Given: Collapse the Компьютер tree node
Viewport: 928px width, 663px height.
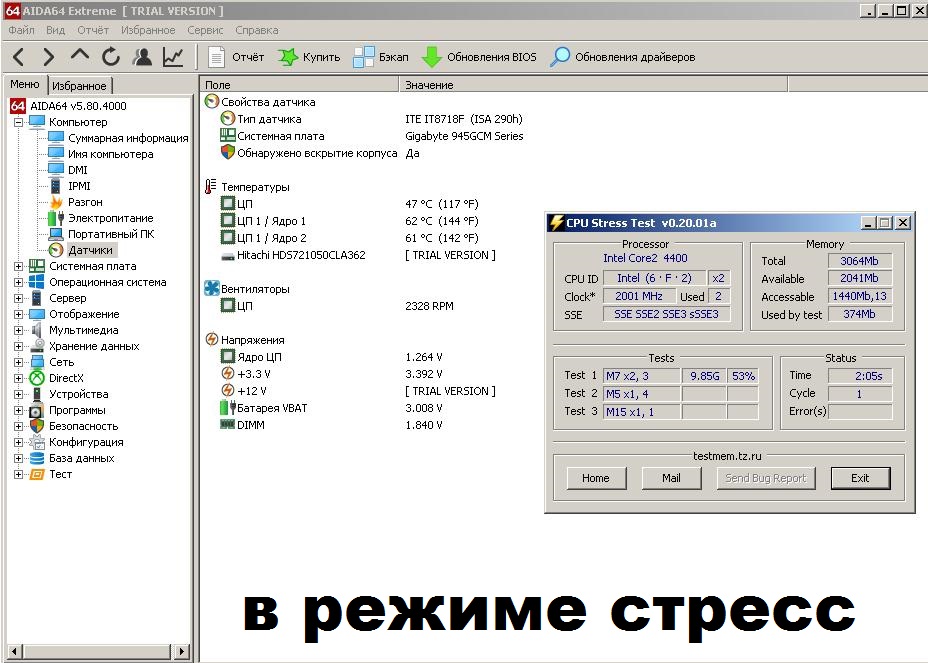Looking at the screenshot, I should (18, 122).
